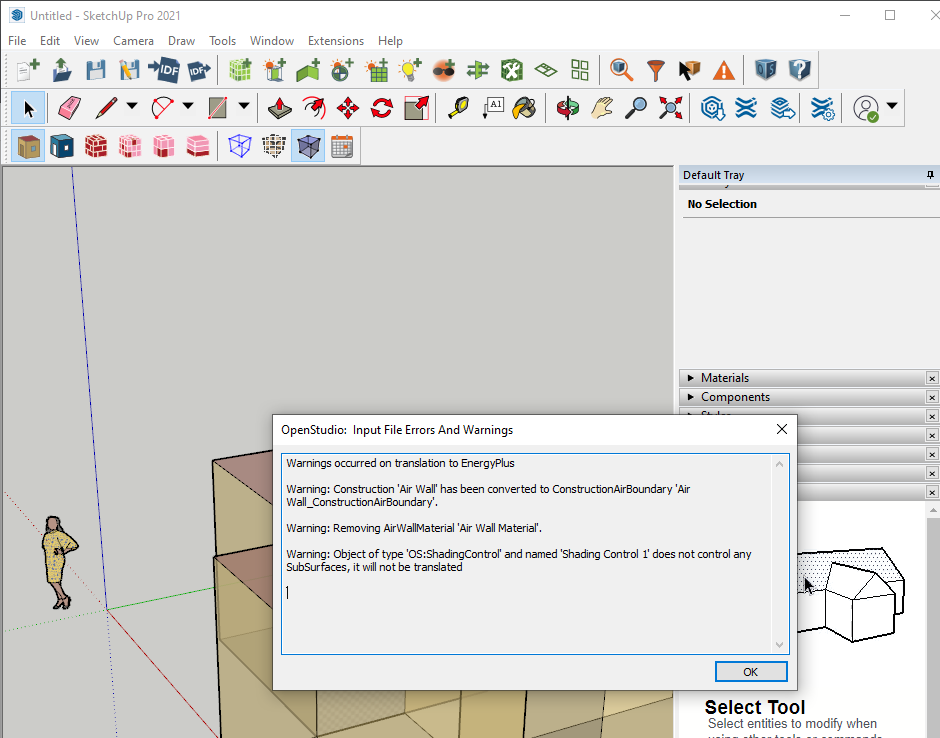The height and width of the screenshot is (738, 940).
Task: Click OK in the warnings dialog
Action: point(751,672)
